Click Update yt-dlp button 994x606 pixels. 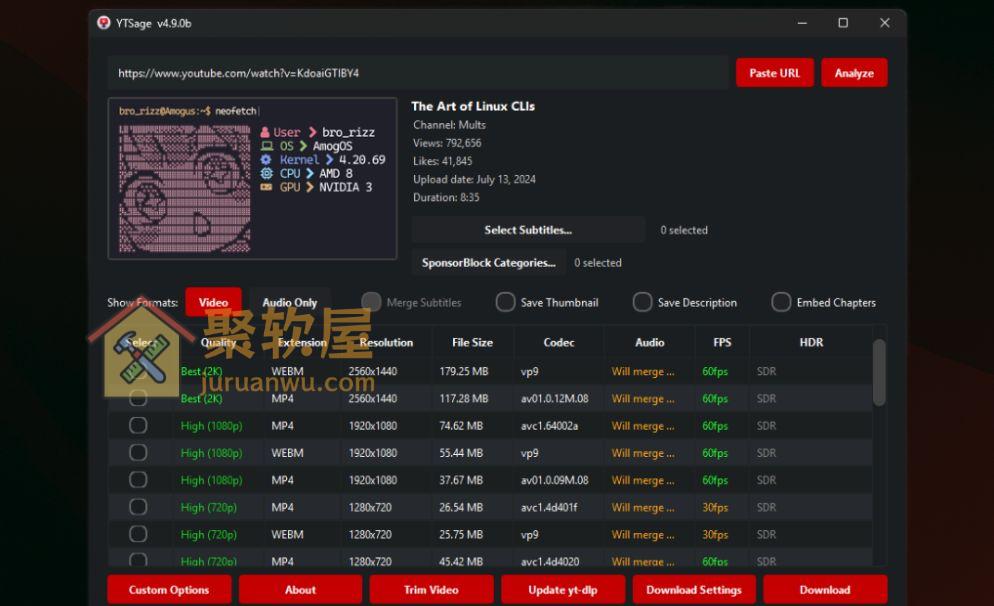click(x=563, y=590)
